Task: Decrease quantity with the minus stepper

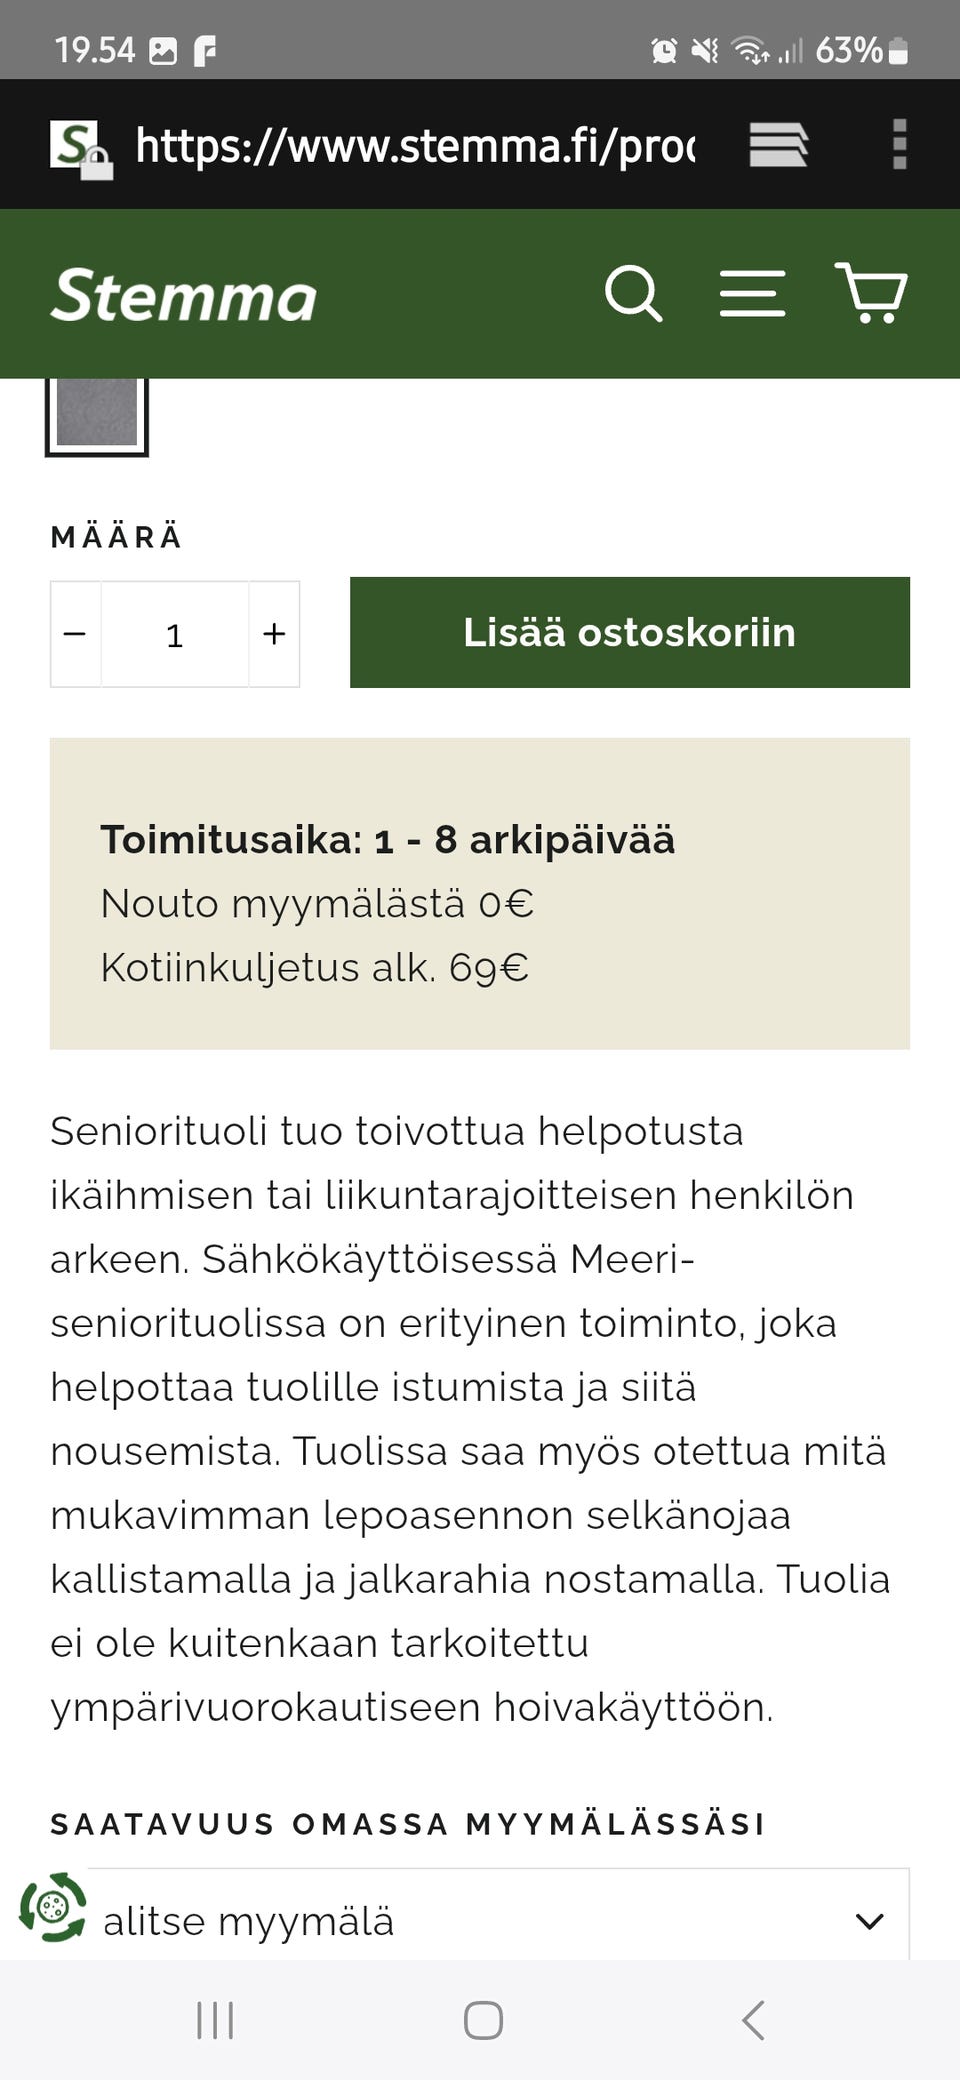Action: (75, 633)
